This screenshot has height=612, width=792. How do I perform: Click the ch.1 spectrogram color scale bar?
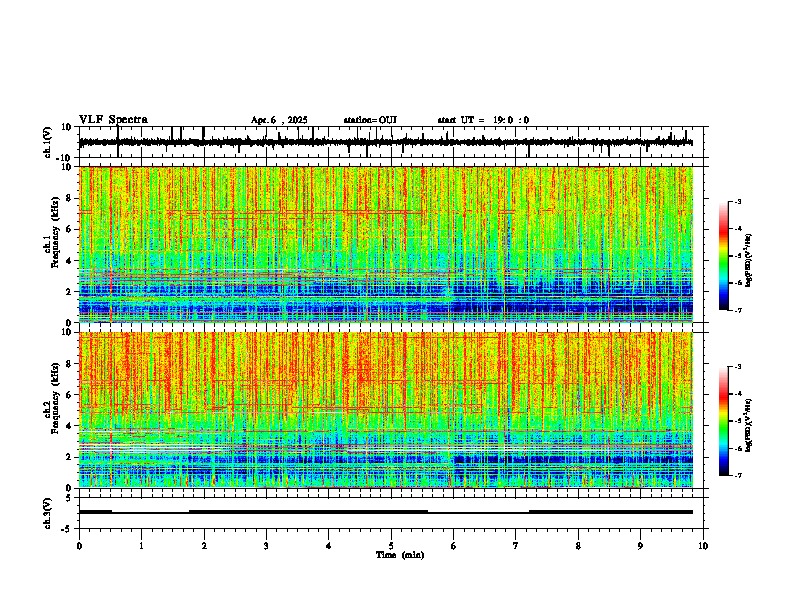click(x=723, y=256)
